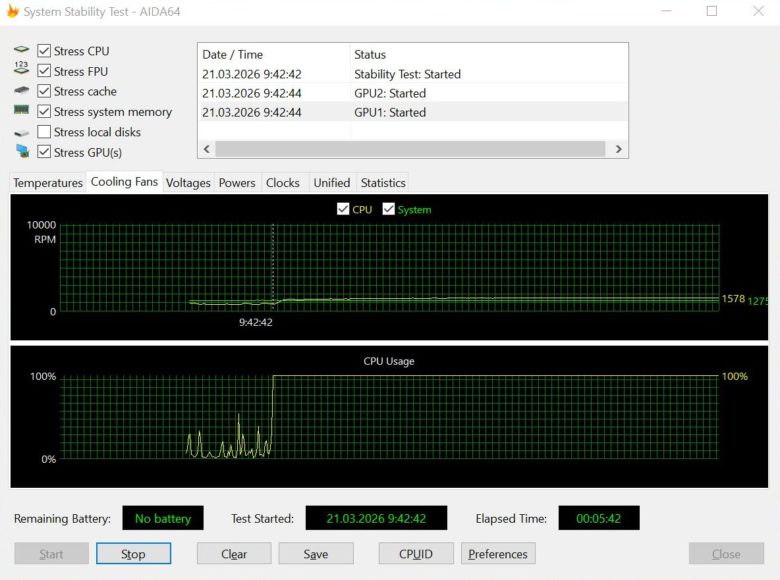Open Preferences dialog
This screenshot has width=780, height=580.
pyautogui.click(x=498, y=554)
